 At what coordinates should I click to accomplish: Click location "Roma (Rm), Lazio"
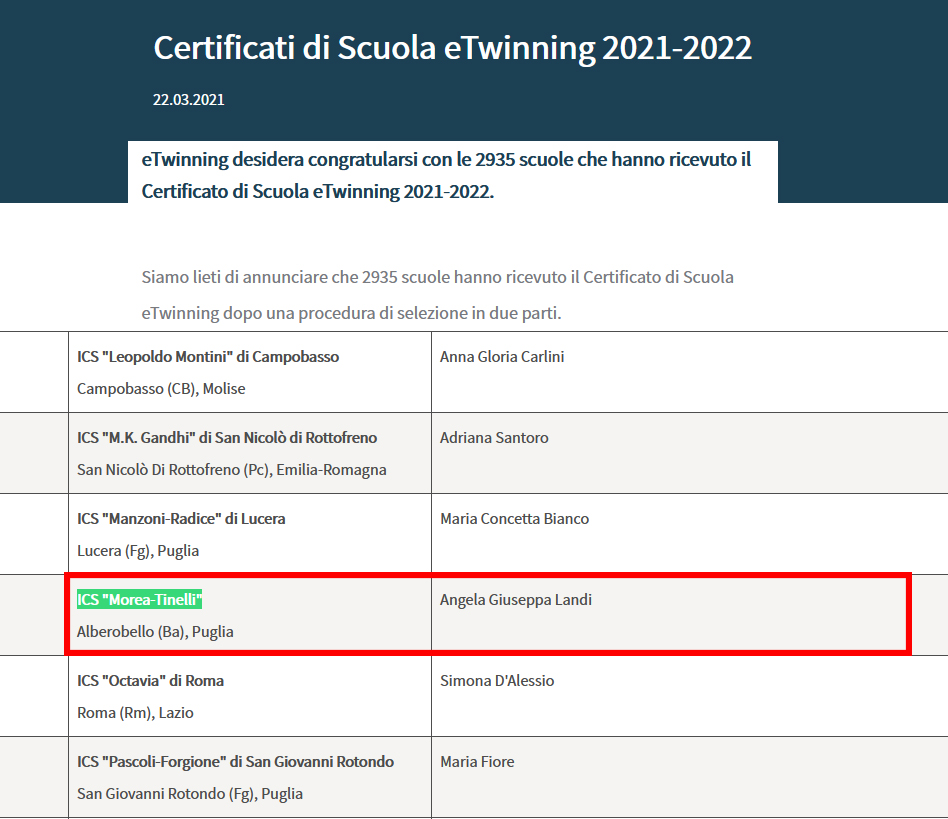point(135,713)
